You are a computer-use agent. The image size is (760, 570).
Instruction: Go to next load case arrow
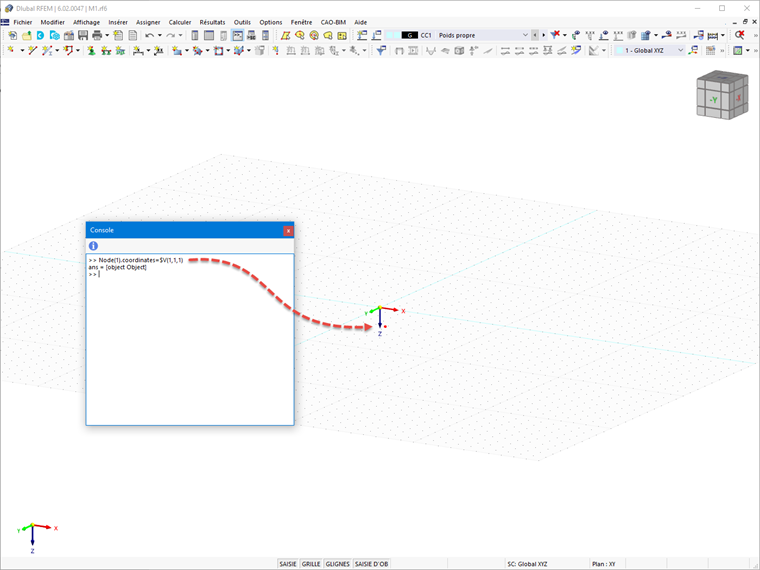(x=543, y=35)
